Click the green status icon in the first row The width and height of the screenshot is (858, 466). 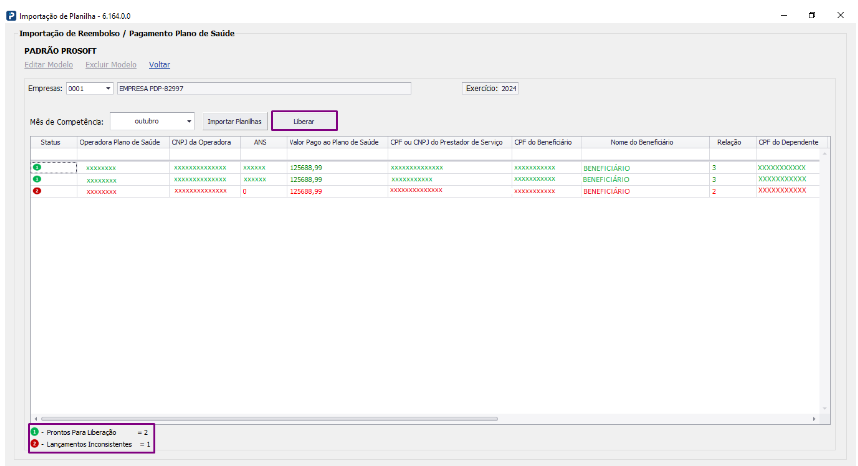pos(37,168)
